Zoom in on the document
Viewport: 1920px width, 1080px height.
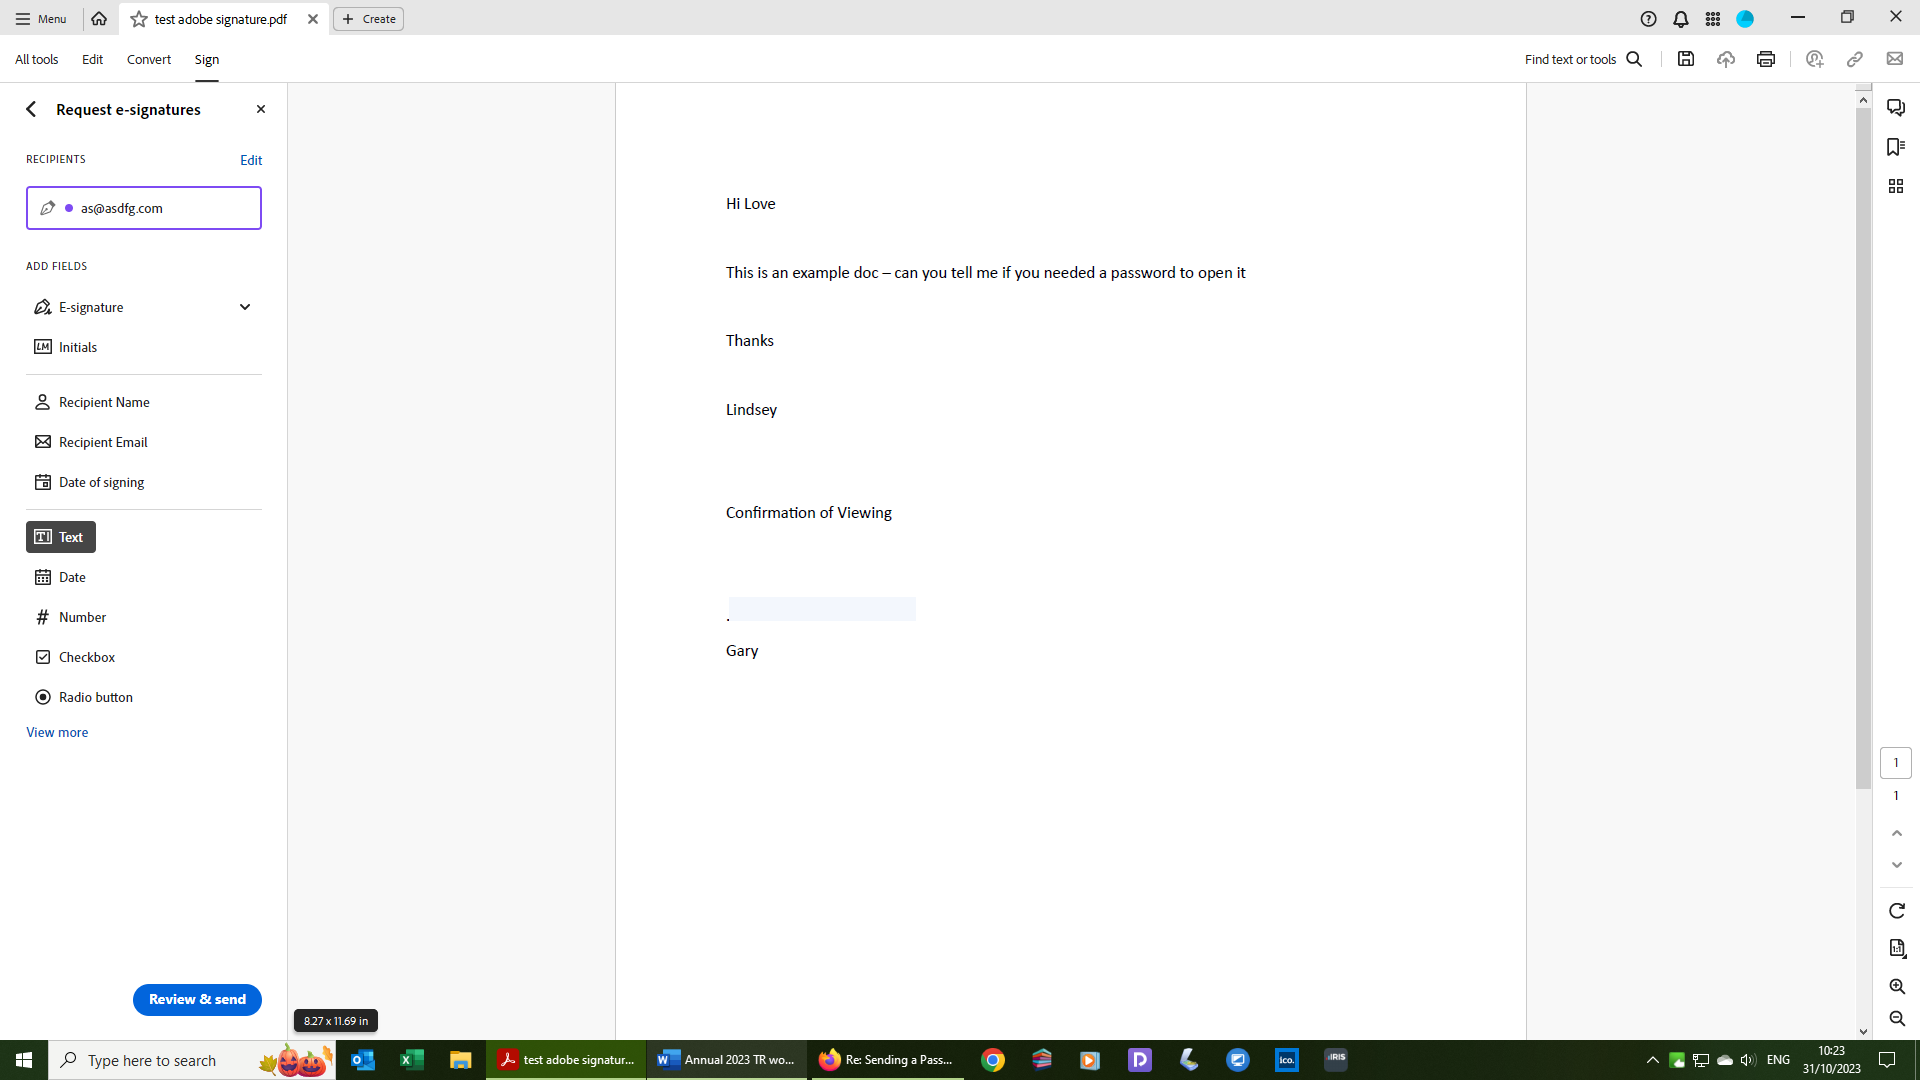click(x=1896, y=986)
